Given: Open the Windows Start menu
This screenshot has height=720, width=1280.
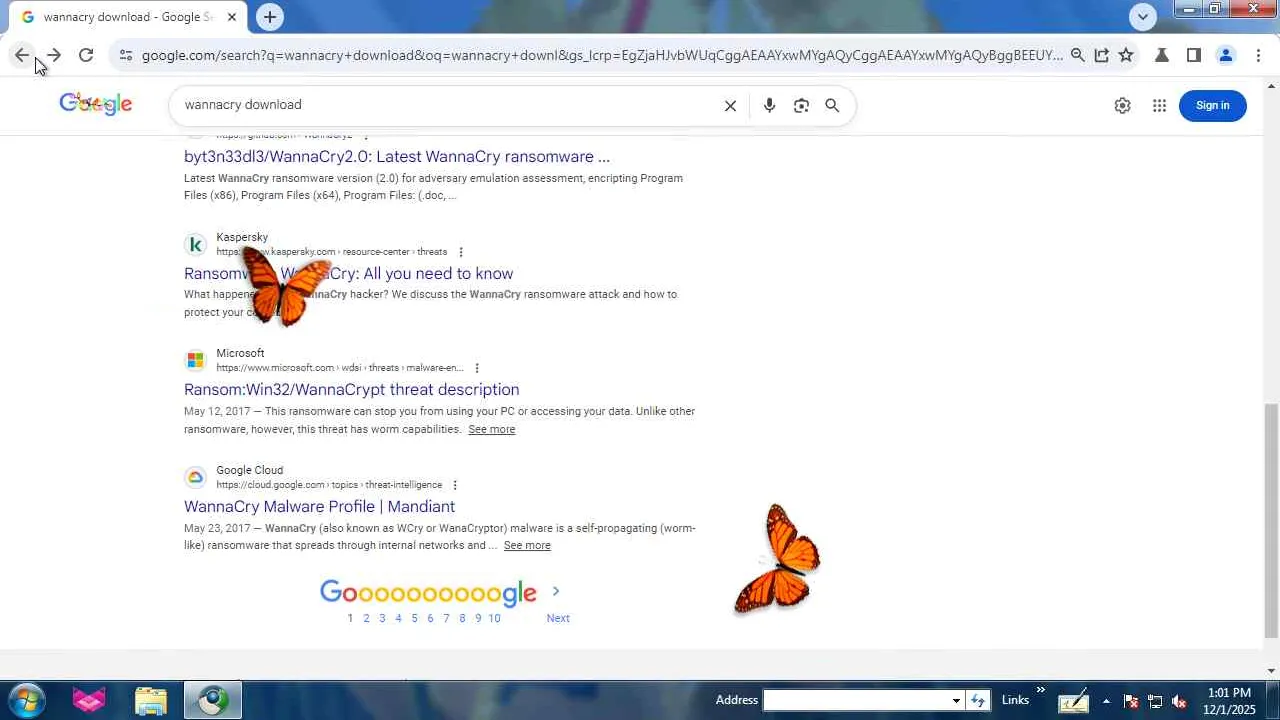Looking at the screenshot, I should pos(26,700).
